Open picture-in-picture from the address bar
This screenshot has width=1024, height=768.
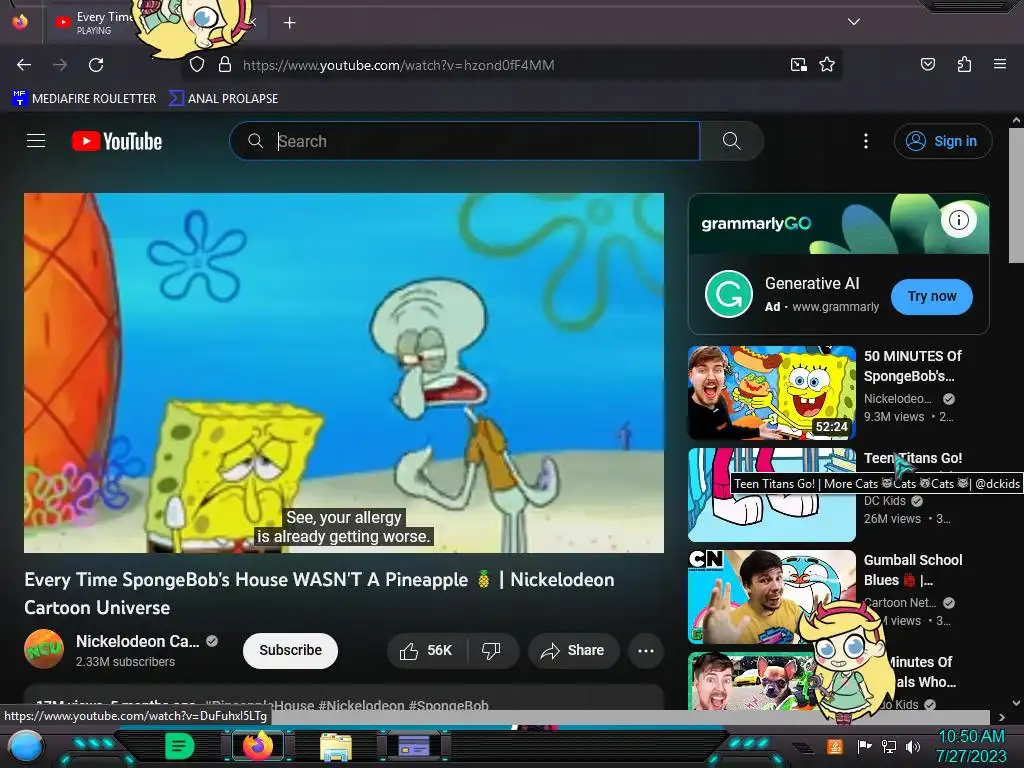tap(799, 65)
